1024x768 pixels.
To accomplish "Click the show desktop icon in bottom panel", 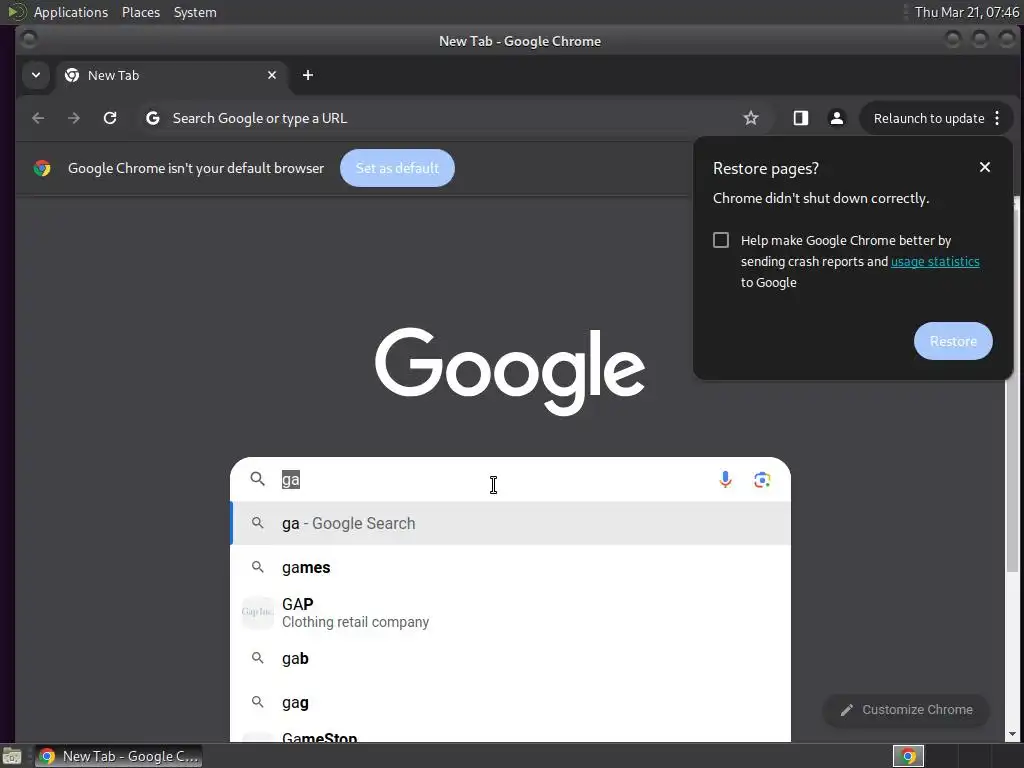I will [x=12, y=756].
